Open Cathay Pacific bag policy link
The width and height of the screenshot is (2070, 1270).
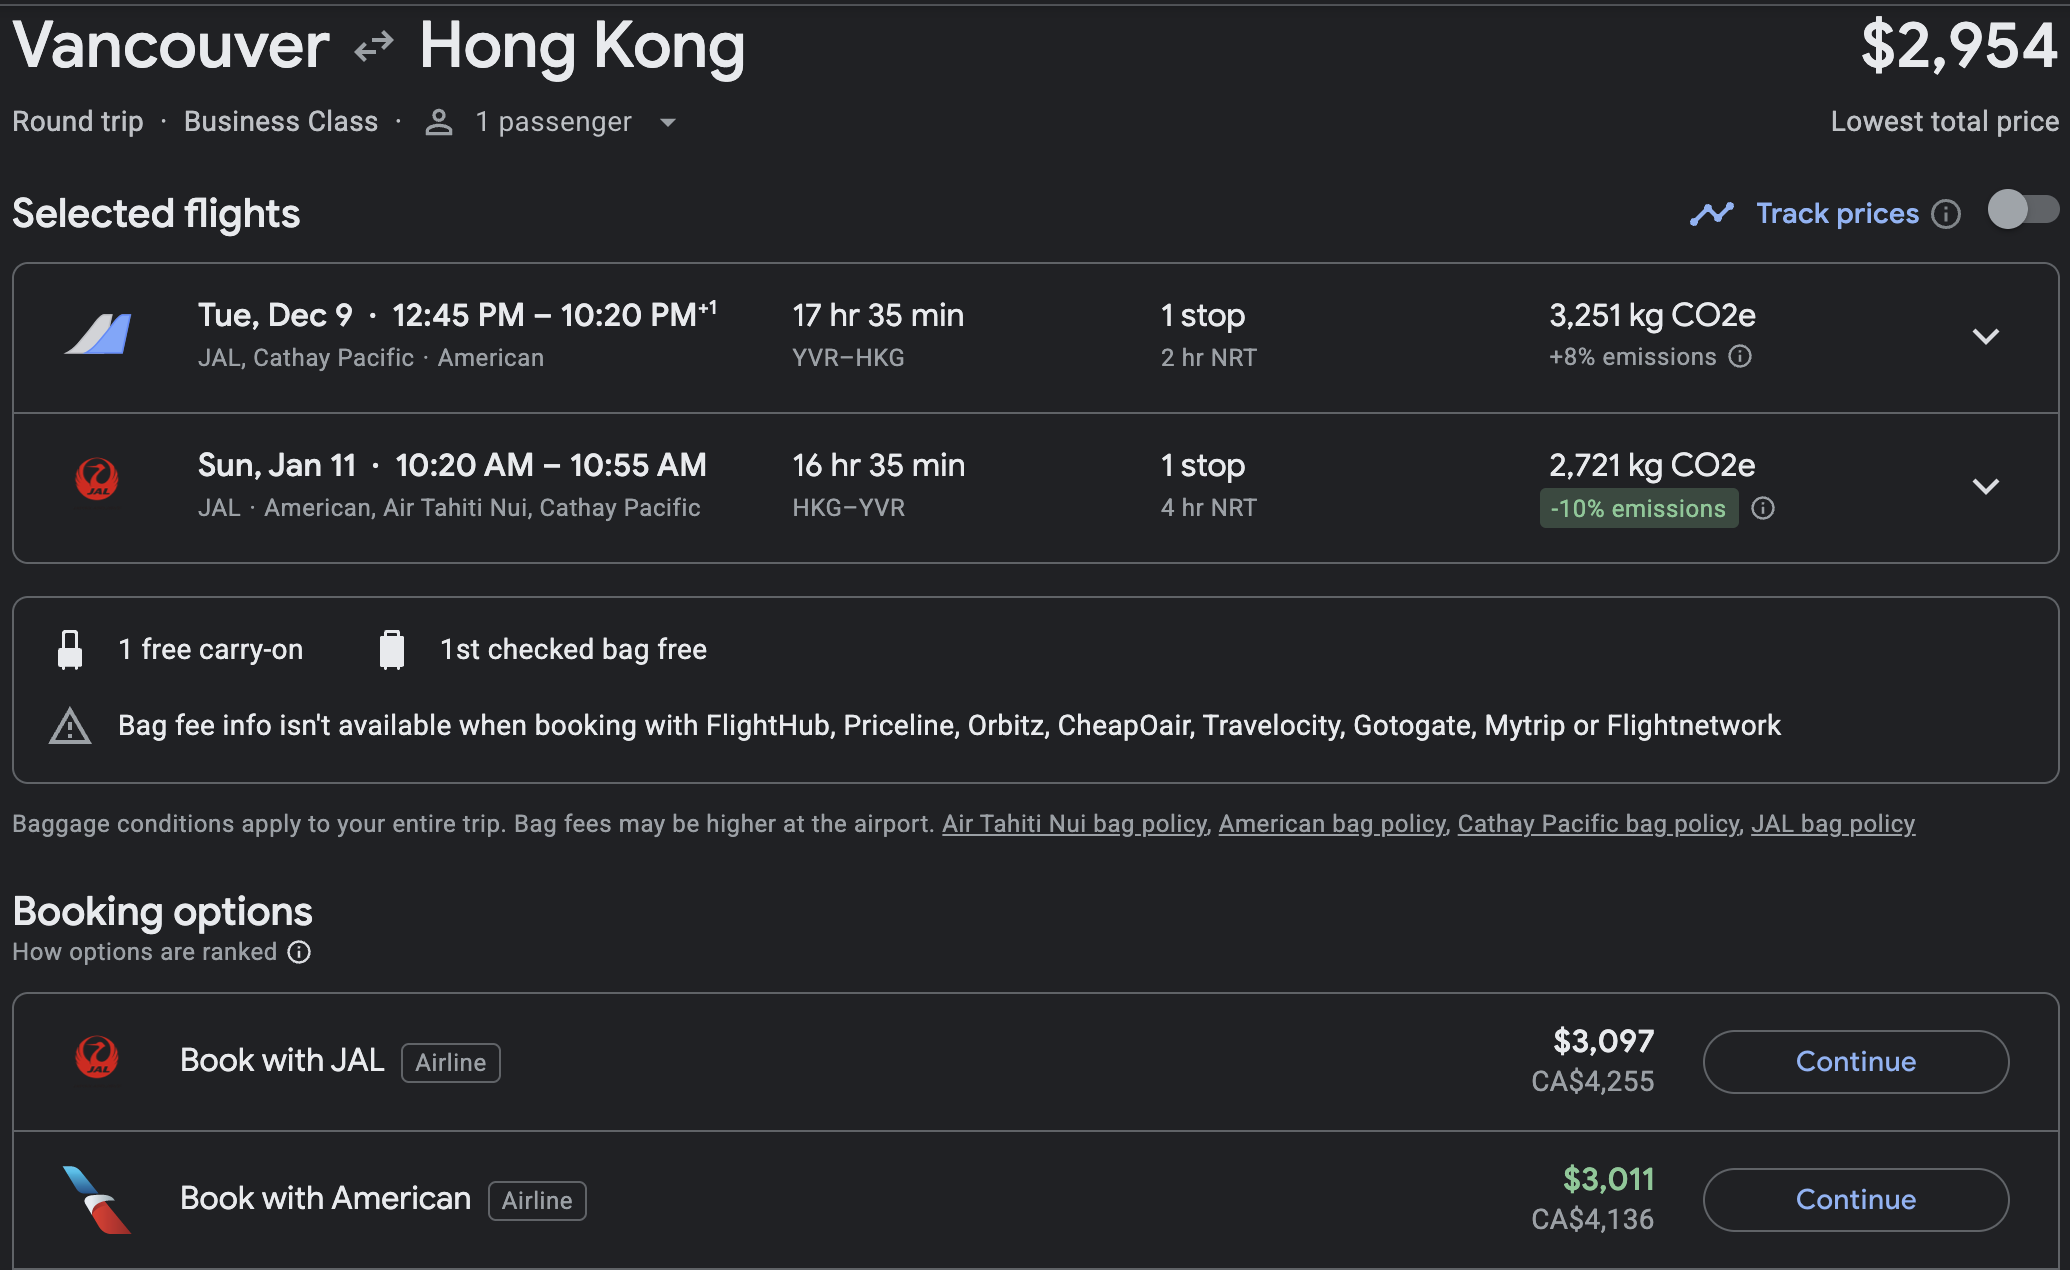pyautogui.click(x=1598, y=824)
